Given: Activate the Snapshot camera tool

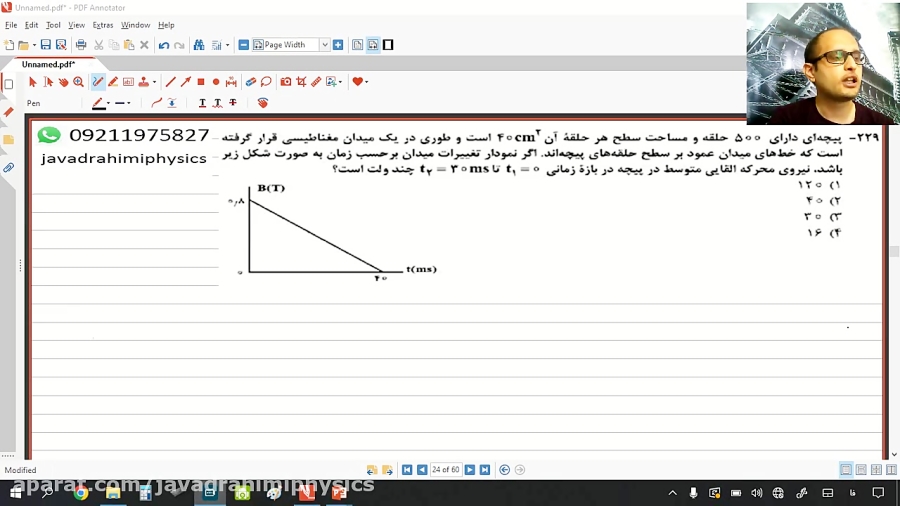Looking at the screenshot, I should 286,82.
